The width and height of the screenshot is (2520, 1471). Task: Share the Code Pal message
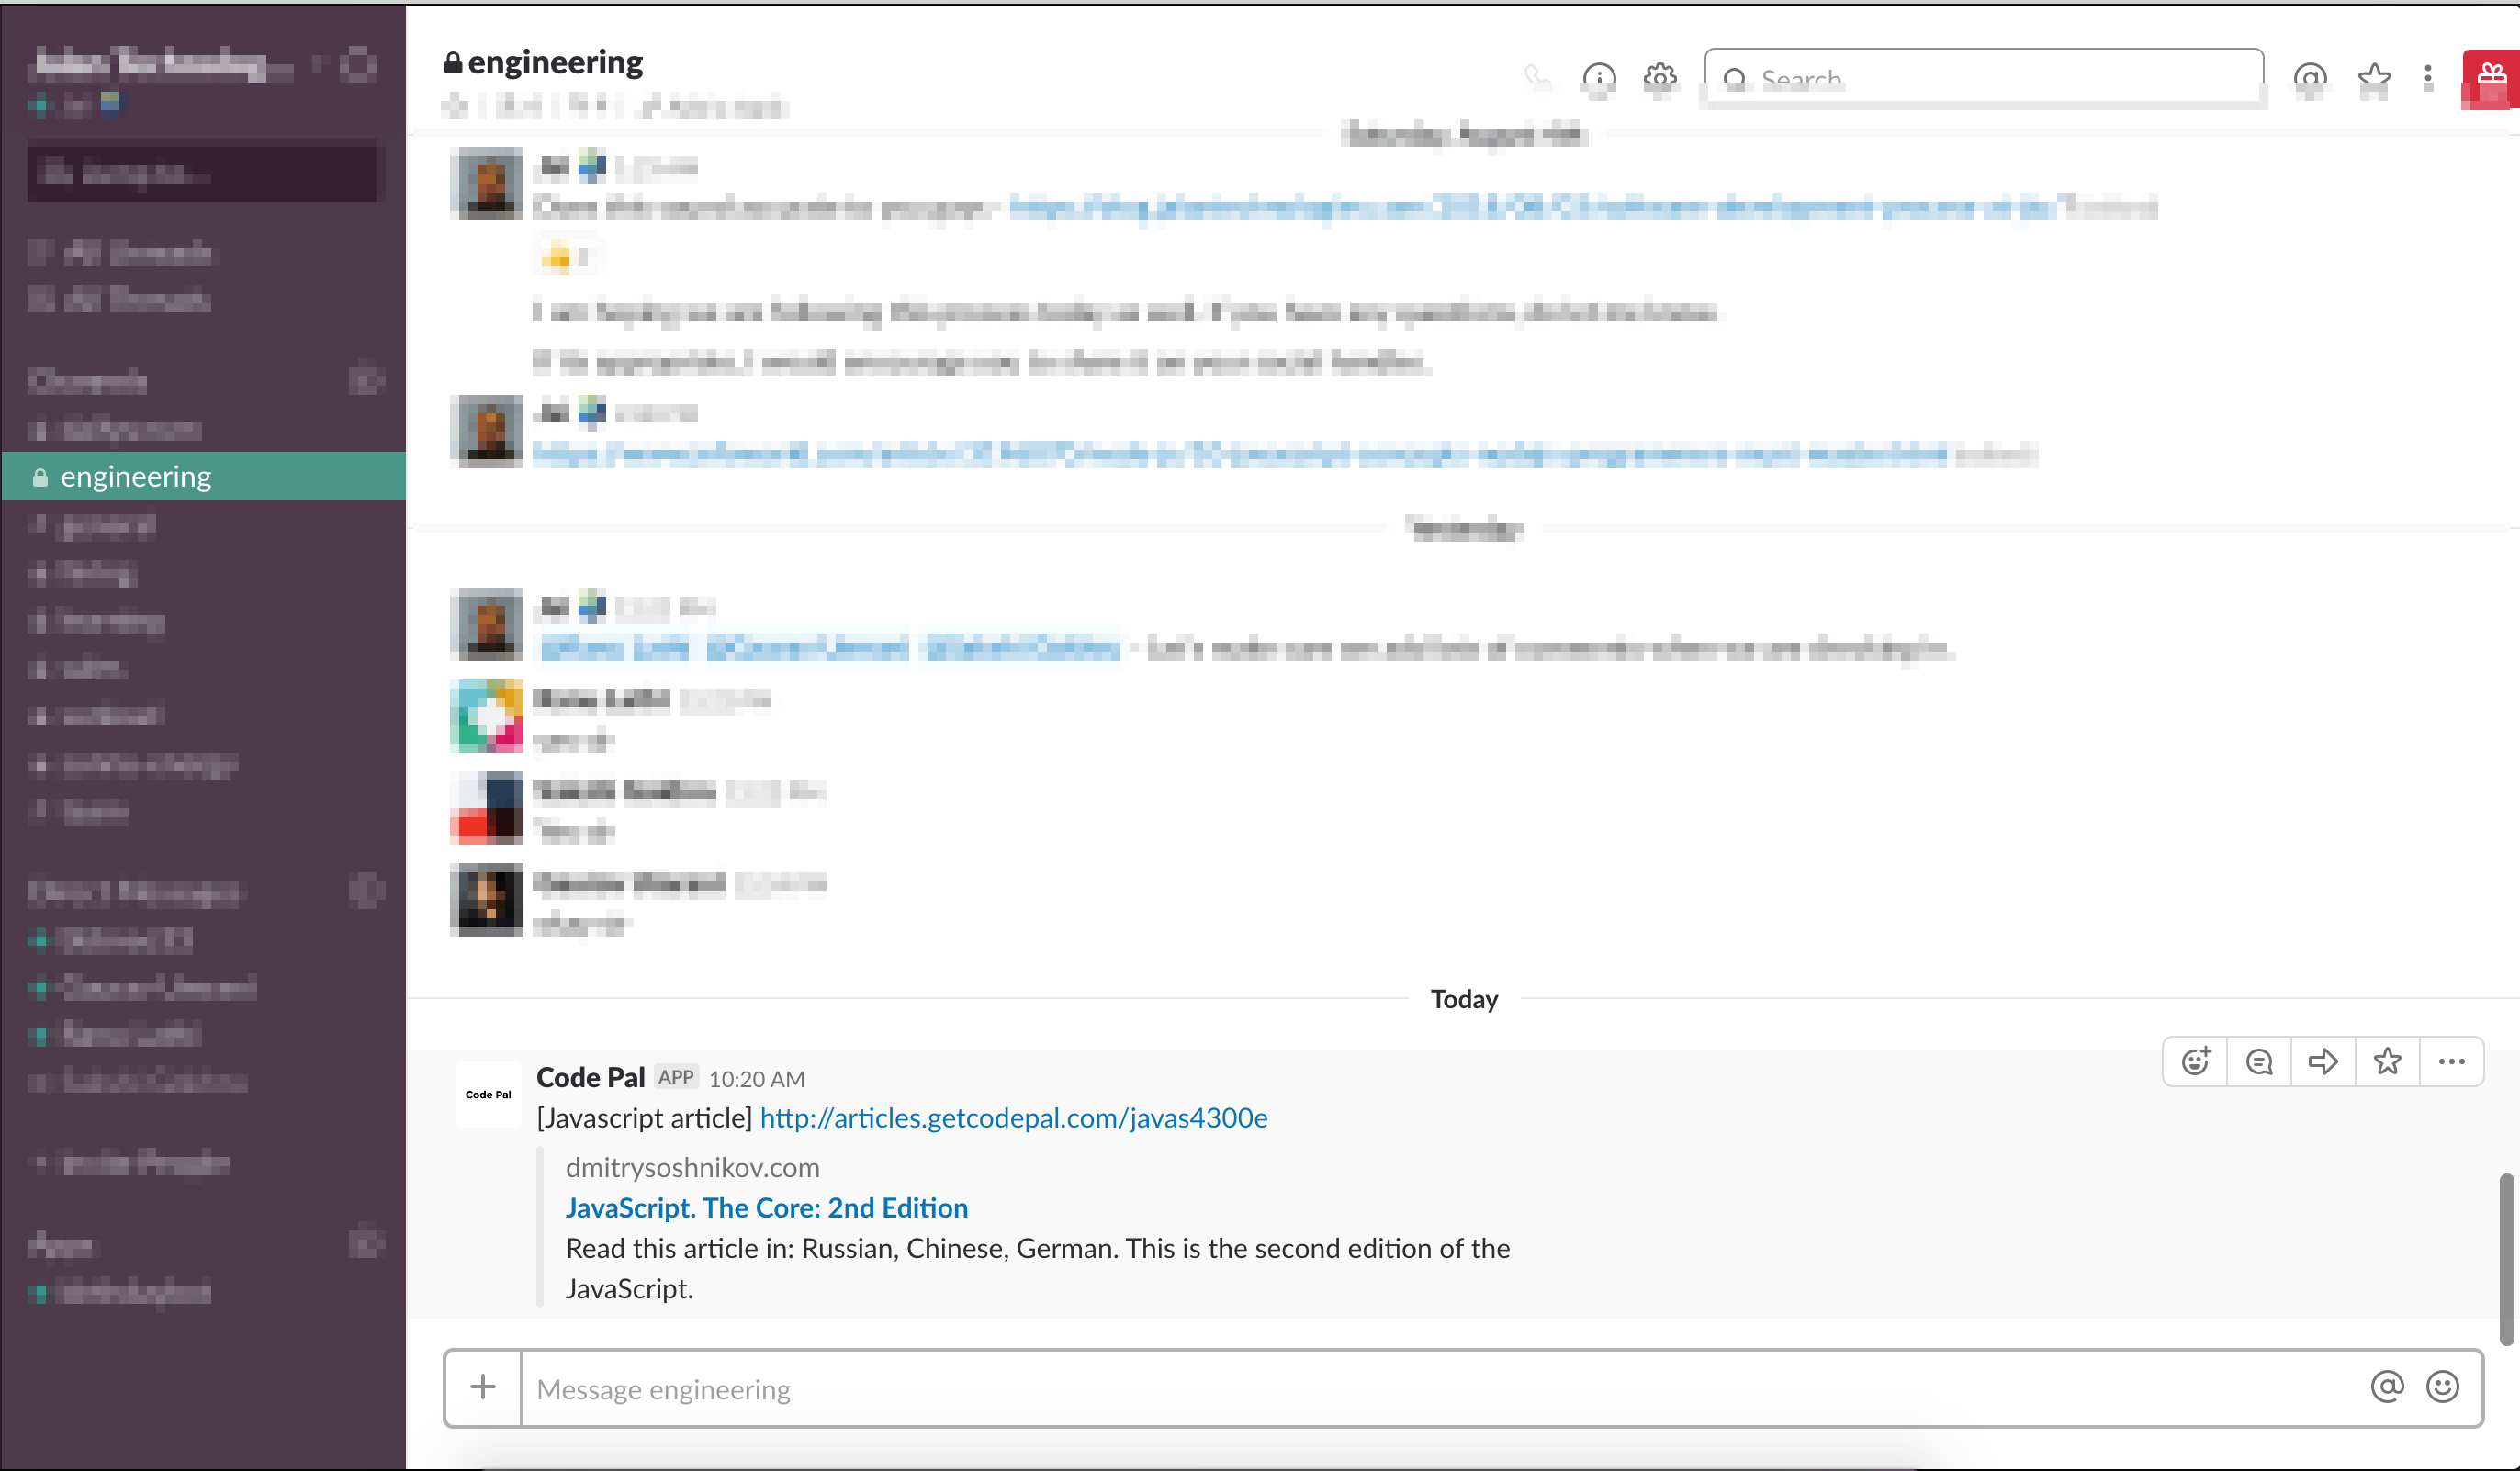coord(2323,1061)
